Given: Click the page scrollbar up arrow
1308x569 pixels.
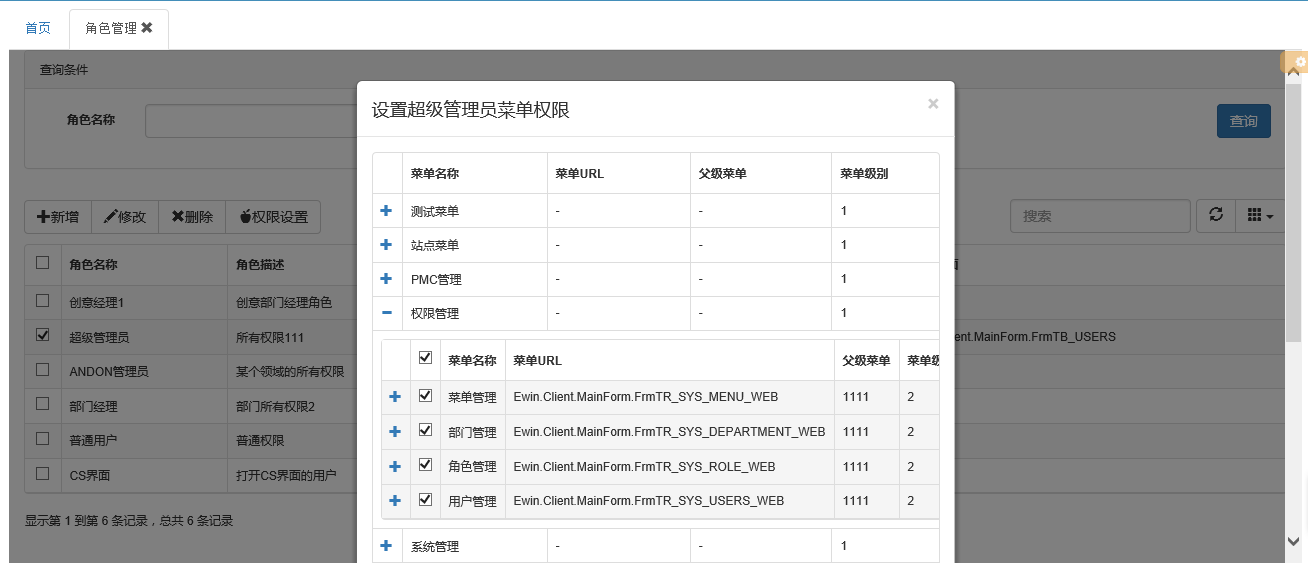Looking at the screenshot, I should pos(1294,72).
